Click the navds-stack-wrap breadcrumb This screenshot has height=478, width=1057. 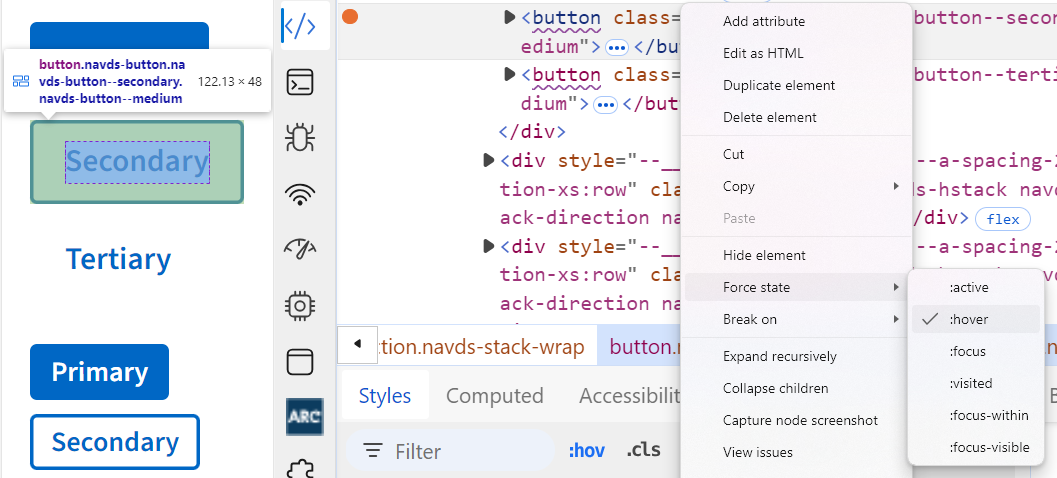483,347
